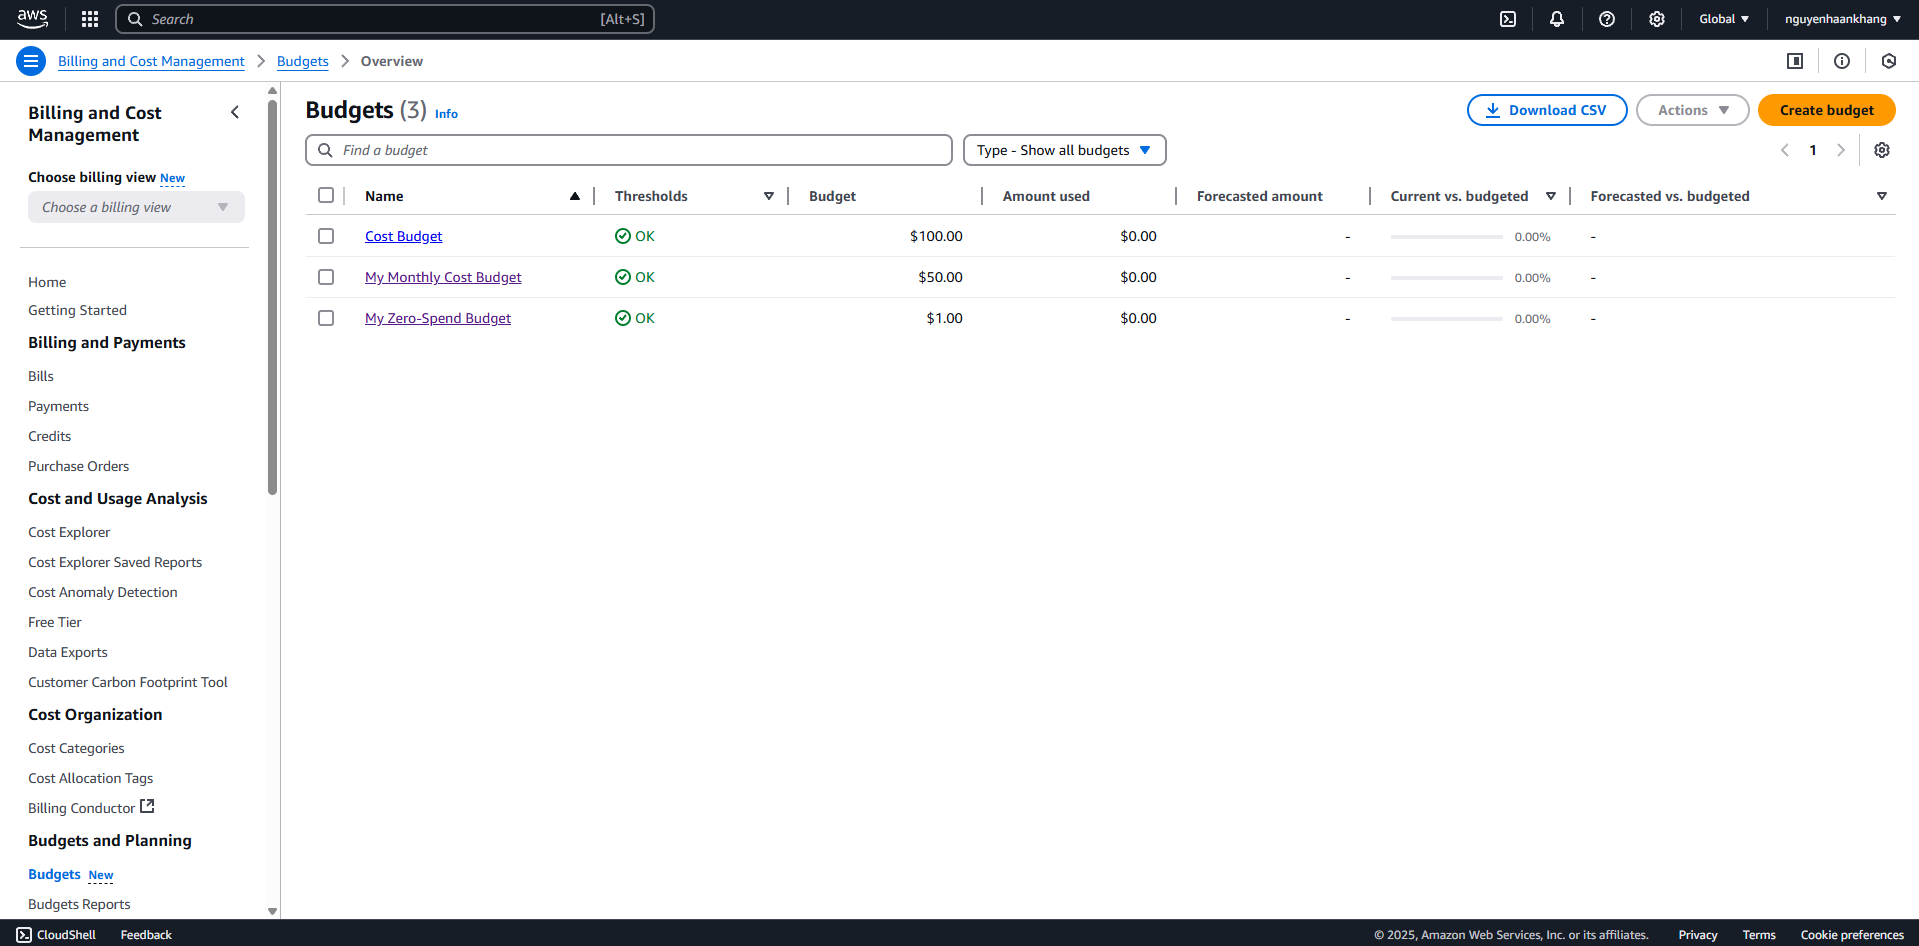Open Cost Anomaly Detection in sidebar

coord(103,592)
